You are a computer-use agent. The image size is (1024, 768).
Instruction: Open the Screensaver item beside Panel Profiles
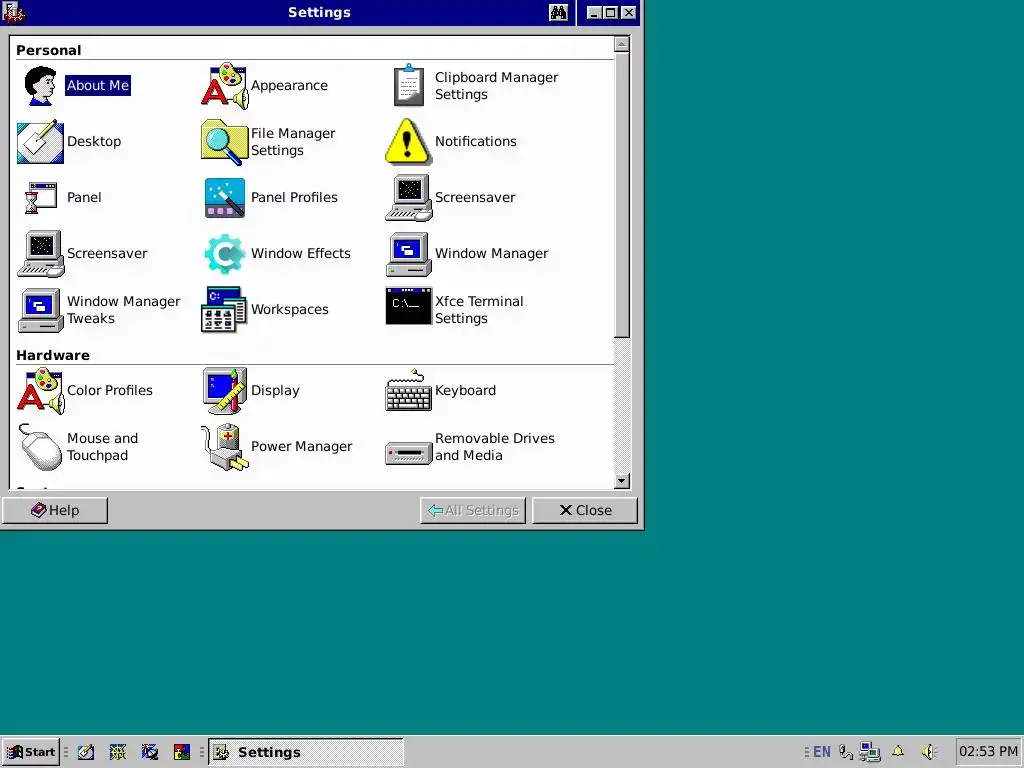pyautogui.click(x=451, y=198)
